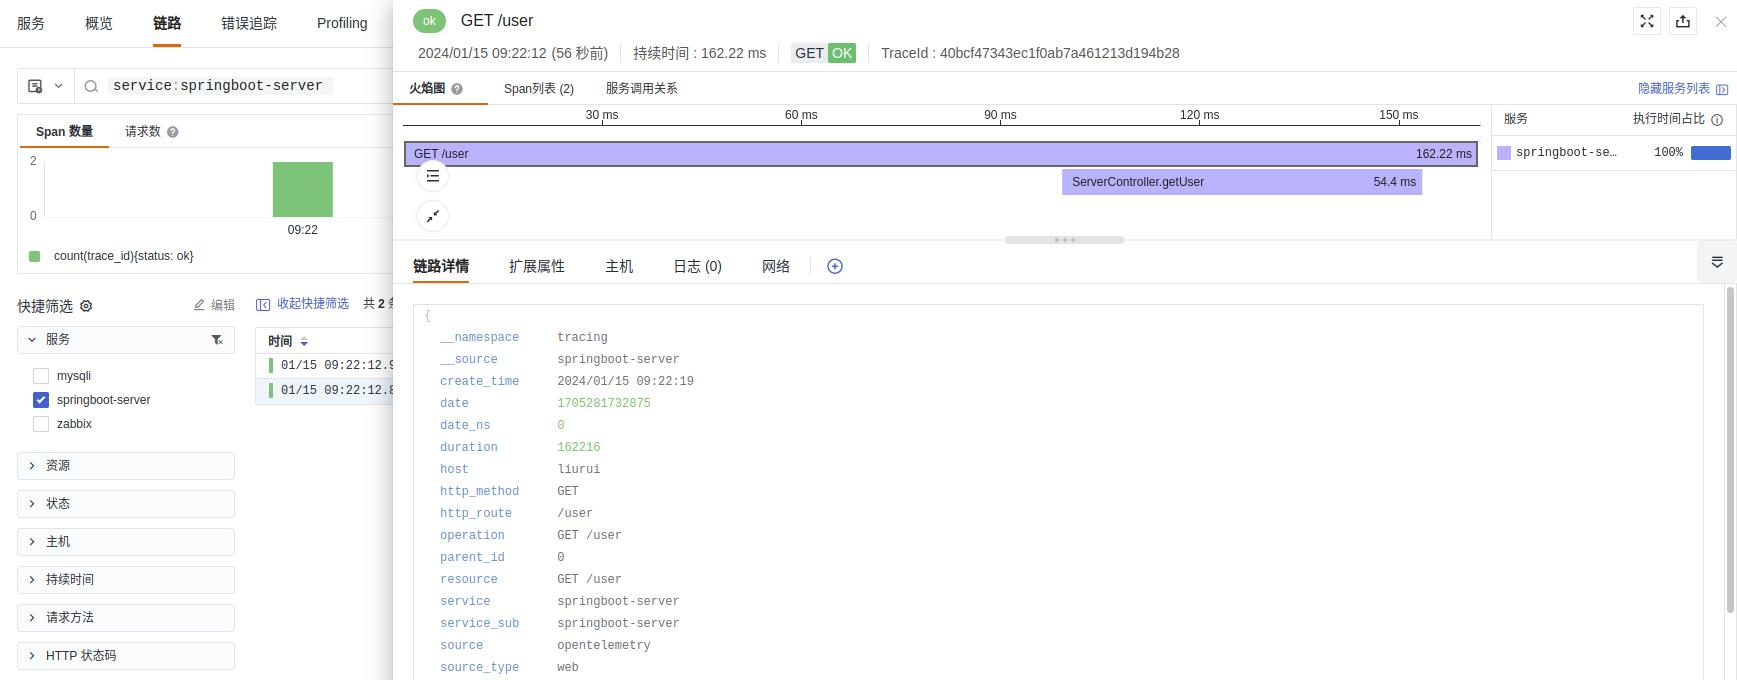Uncheck the springboot-server checkbox

[41, 400]
